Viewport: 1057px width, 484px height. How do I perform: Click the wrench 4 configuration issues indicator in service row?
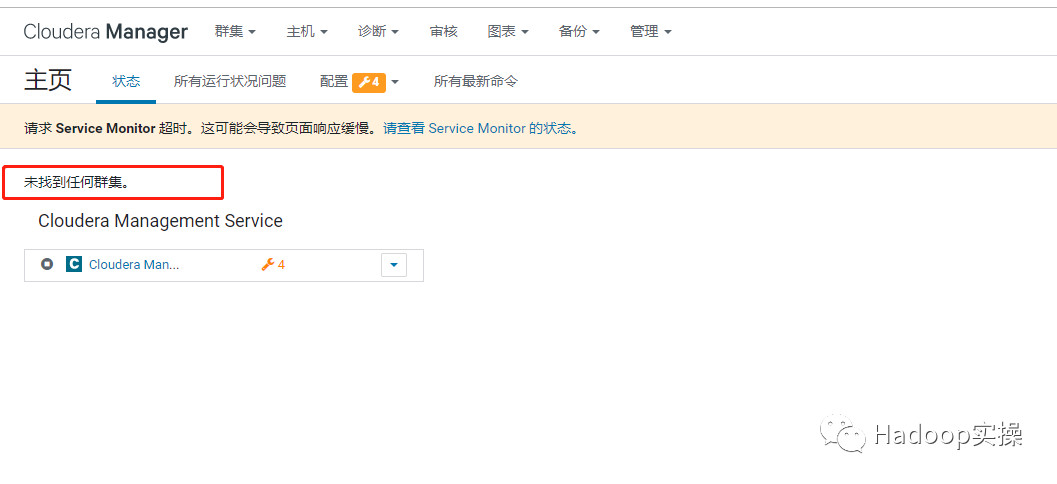pos(273,265)
